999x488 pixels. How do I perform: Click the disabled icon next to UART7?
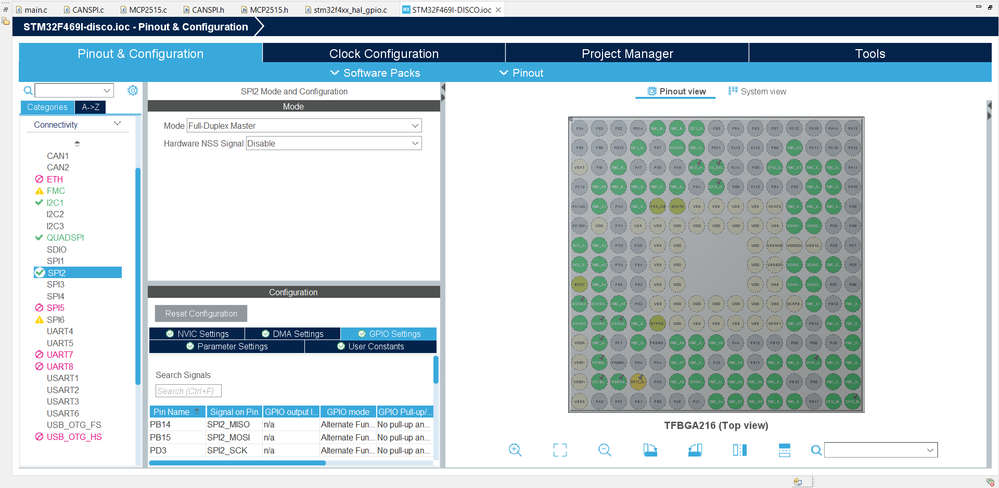(40, 354)
